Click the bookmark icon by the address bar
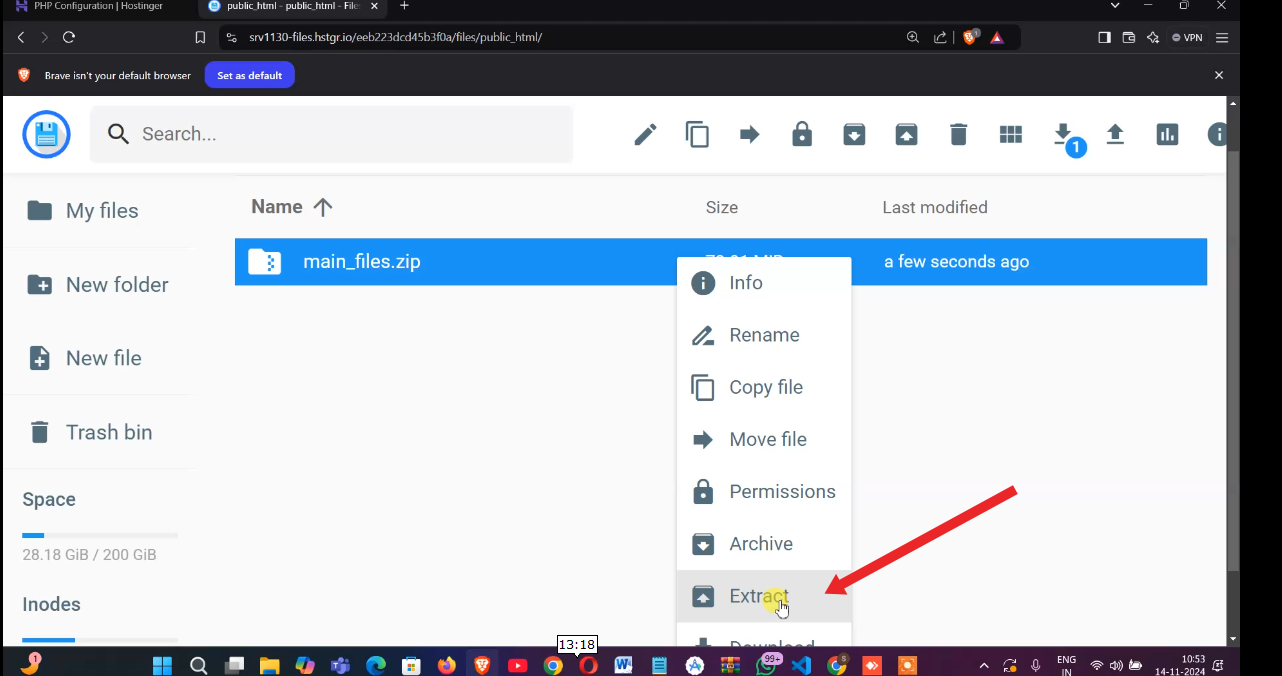Screen dimensions: 1282x676 [200, 37]
